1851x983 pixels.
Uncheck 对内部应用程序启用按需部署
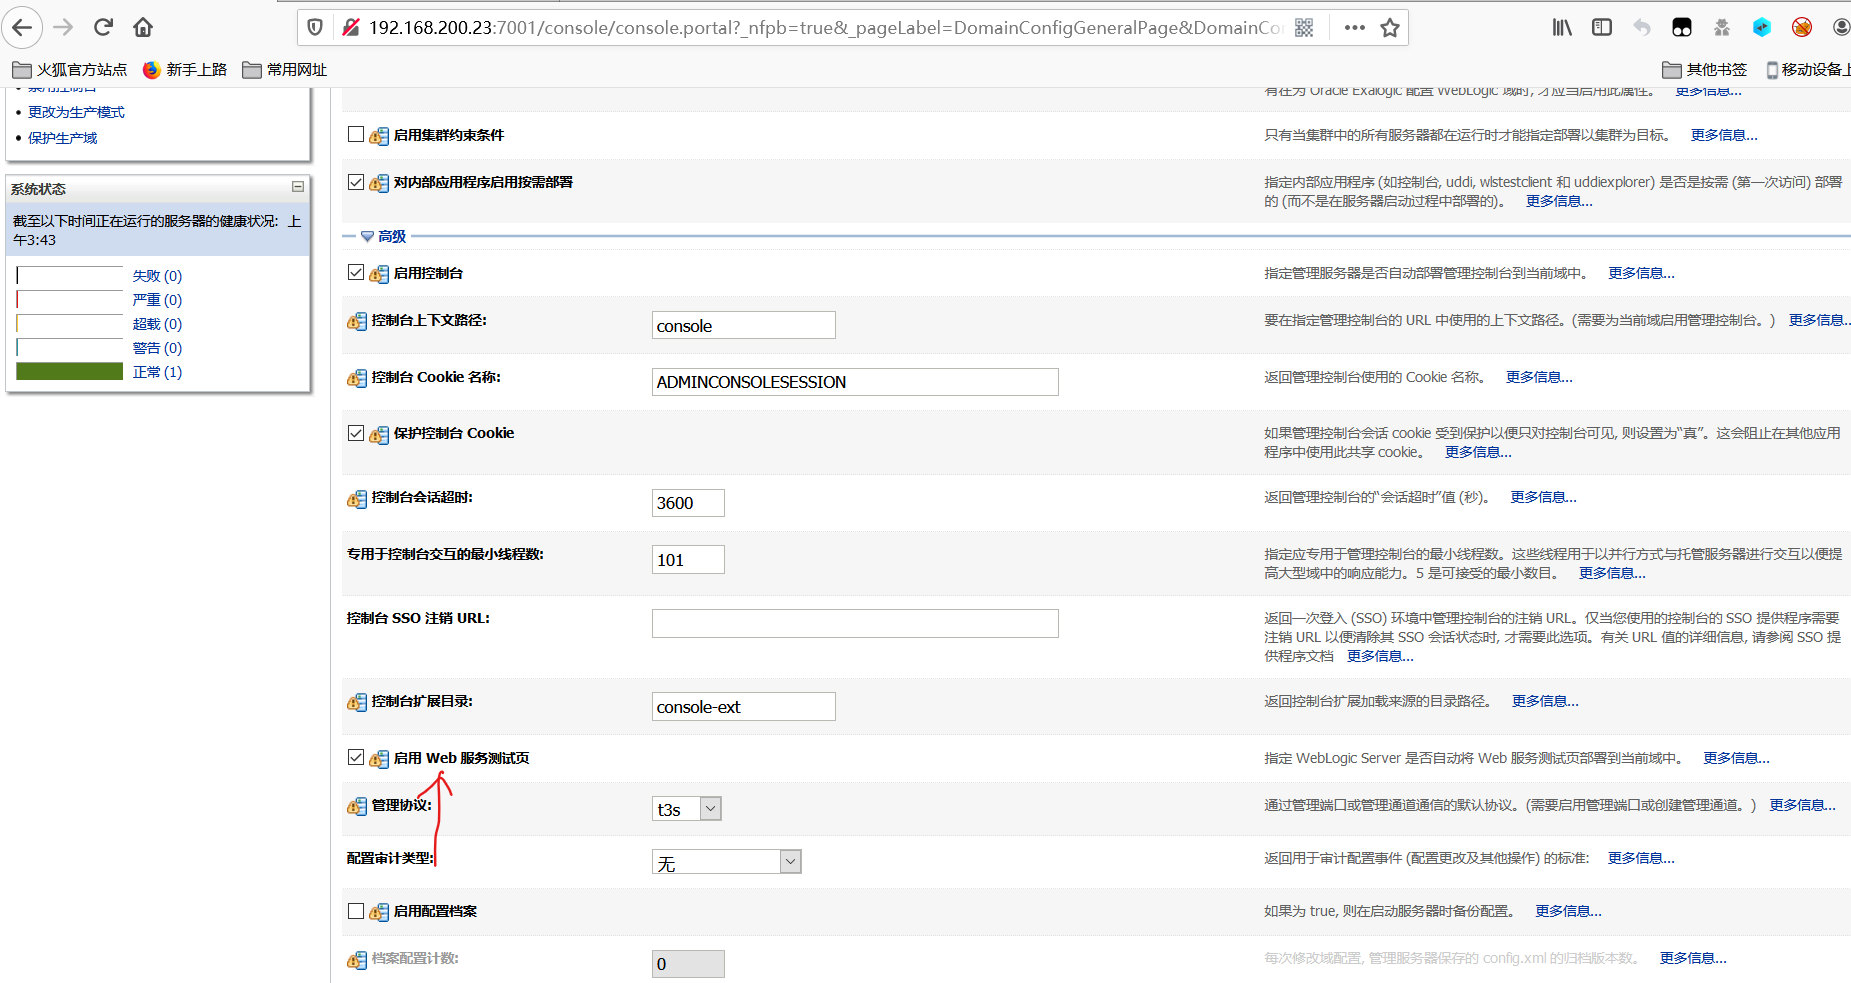[356, 182]
